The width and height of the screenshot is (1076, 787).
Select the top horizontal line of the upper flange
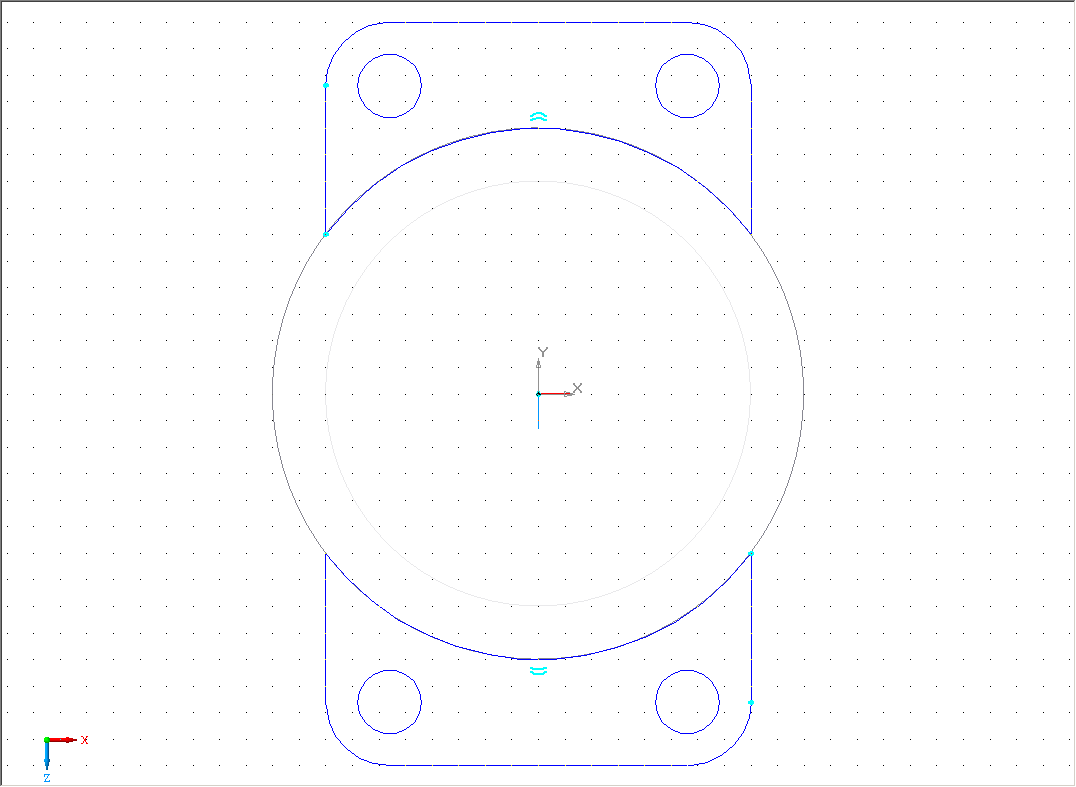point(539,23)
